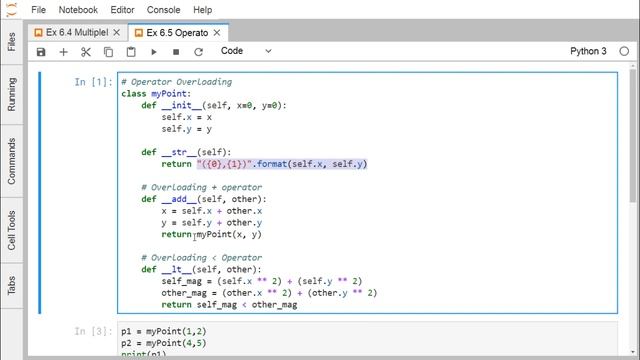Open the Commands sidebar panel

[x=11, y=161]
